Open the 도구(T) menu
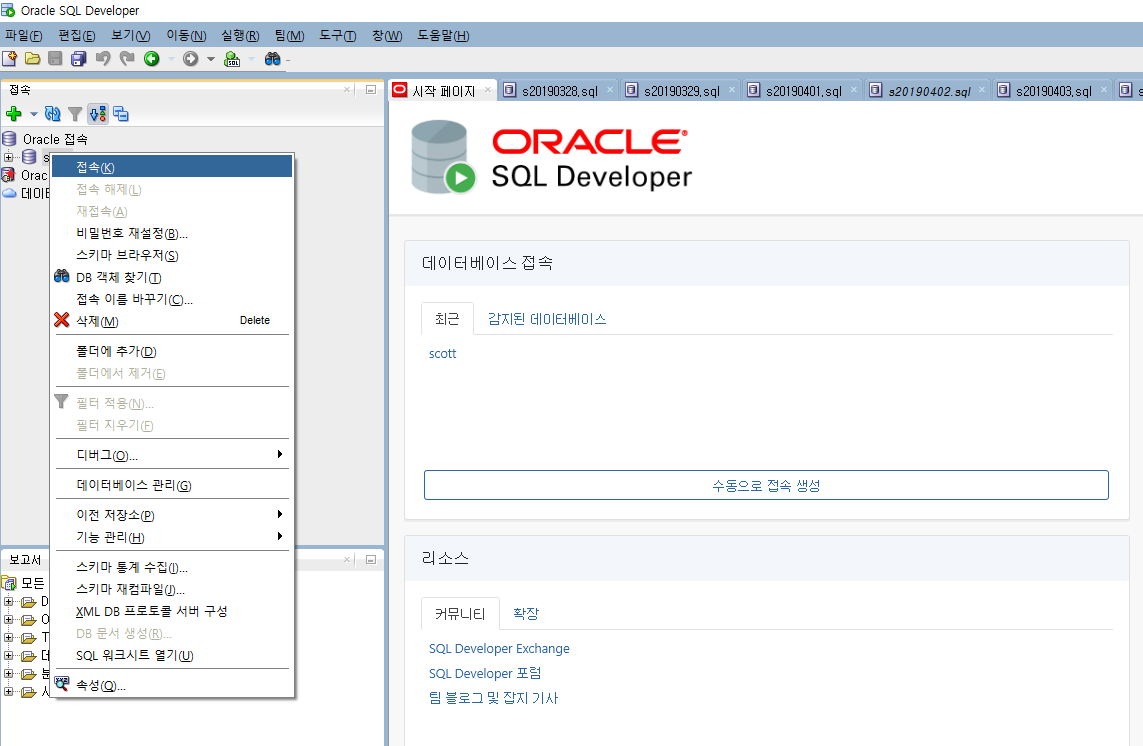The image size is (1143, 746). pos(338,35)
